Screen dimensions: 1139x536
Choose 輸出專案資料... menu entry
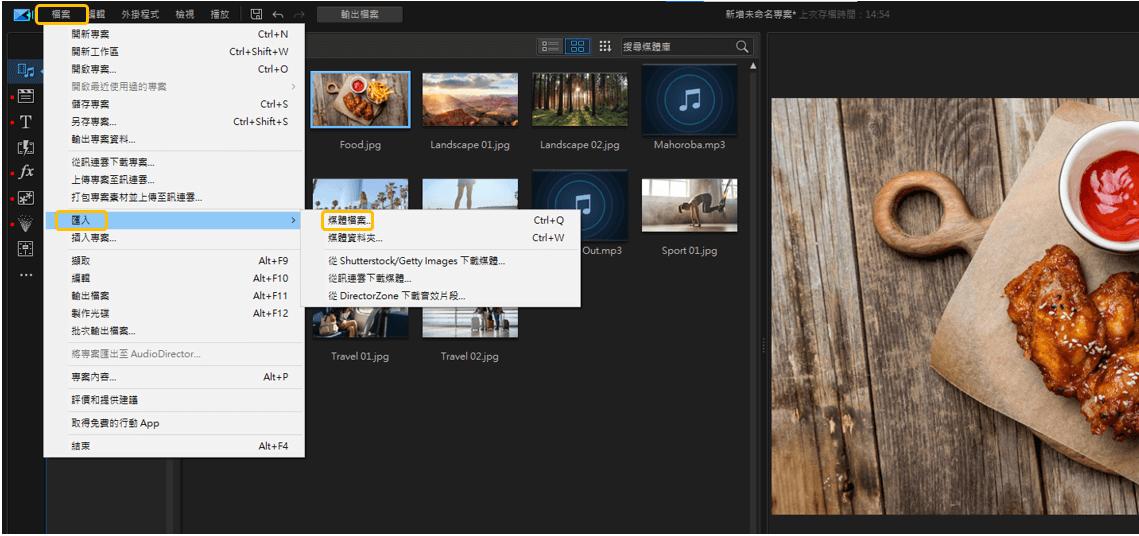tap(174, 139)
